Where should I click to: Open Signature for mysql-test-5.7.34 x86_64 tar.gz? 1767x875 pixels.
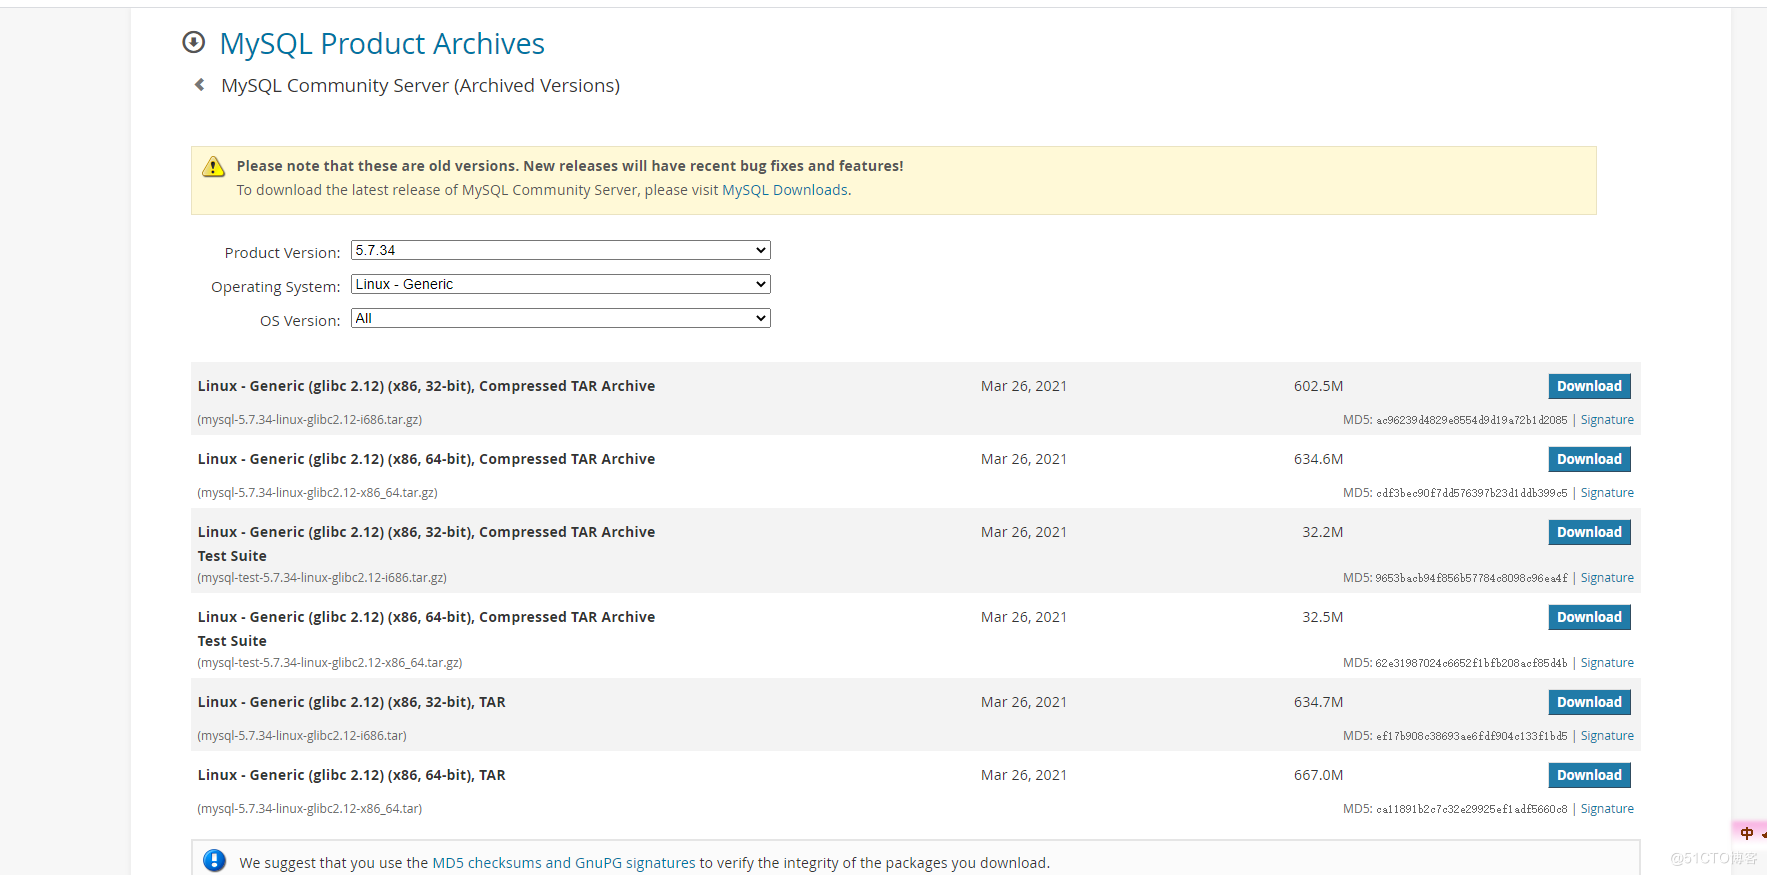[1607, 663]
